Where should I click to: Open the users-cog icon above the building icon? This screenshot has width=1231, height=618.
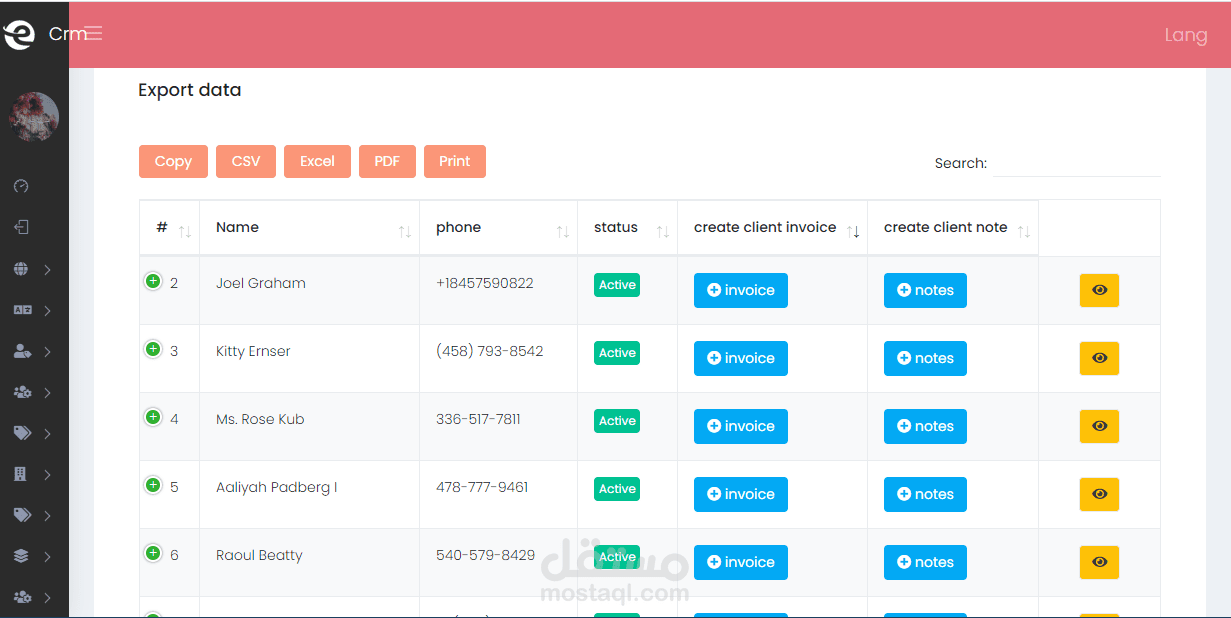point(22,392)
